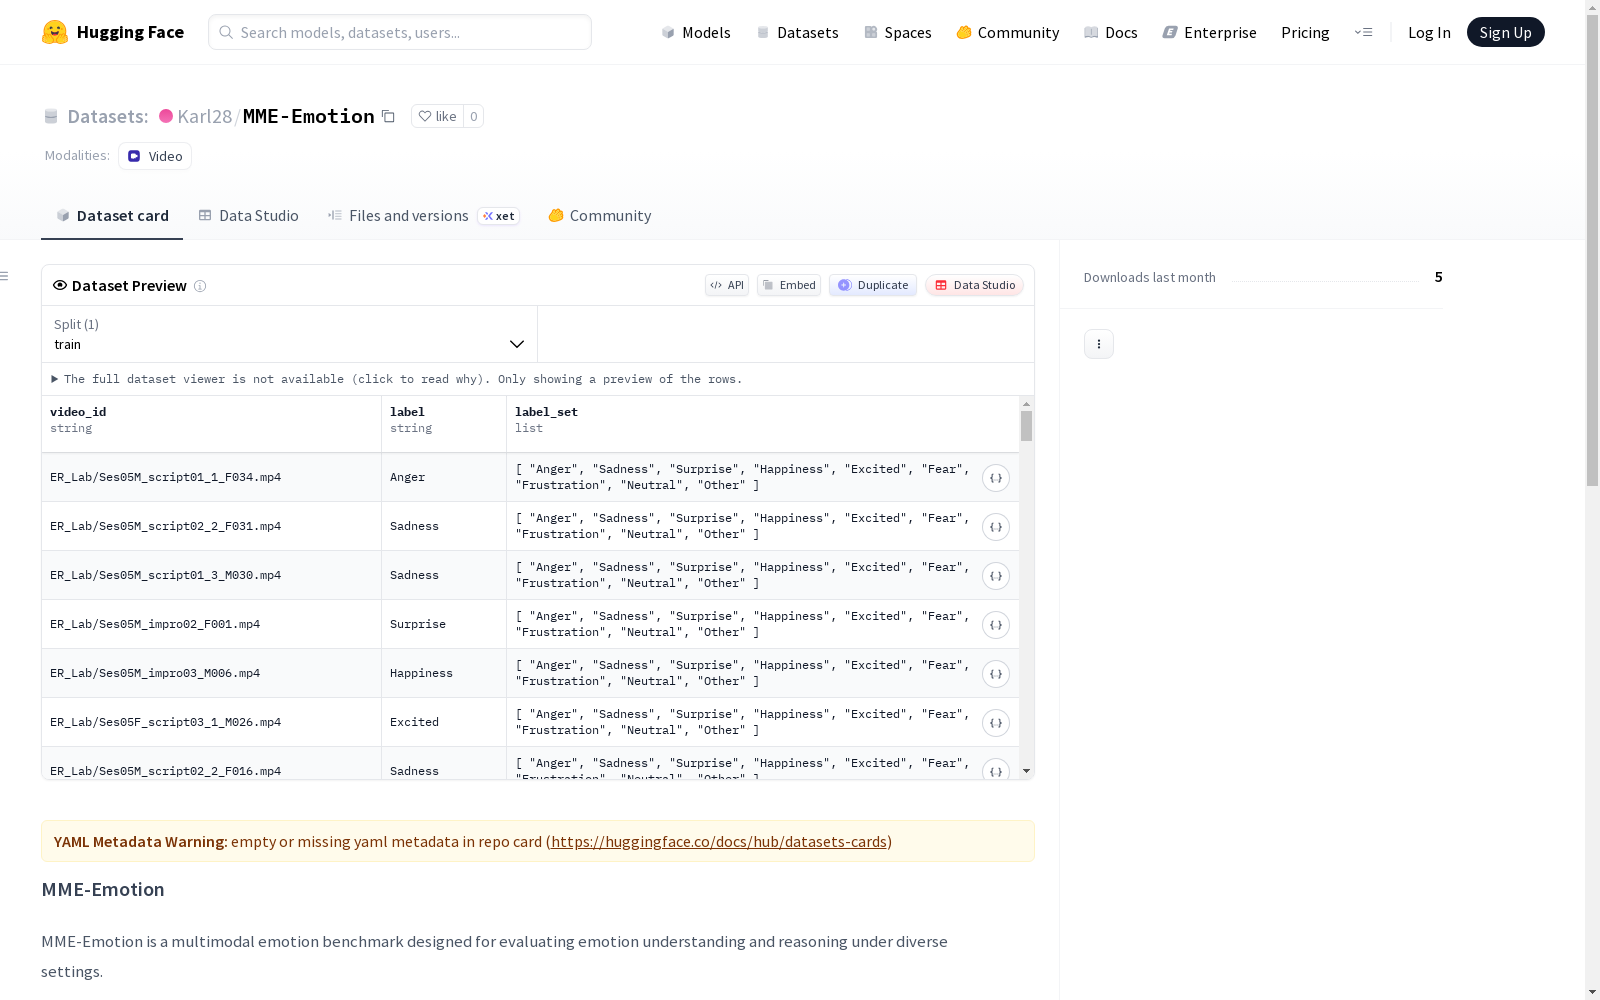Select cell ER_Lab/Ses05M_impro02_F001.mp4

point(211,624)
